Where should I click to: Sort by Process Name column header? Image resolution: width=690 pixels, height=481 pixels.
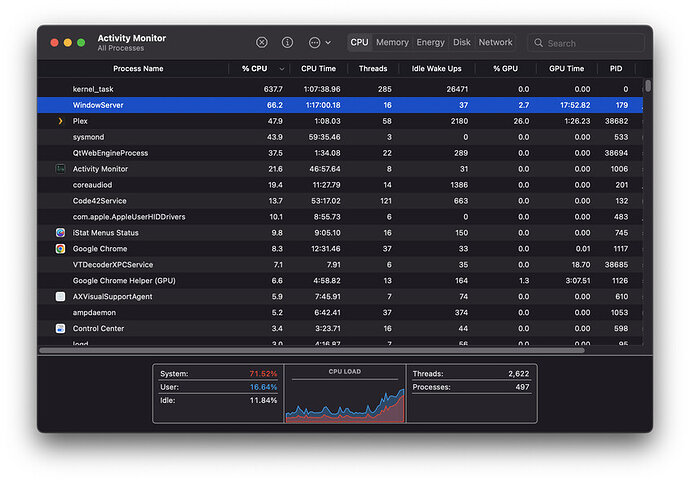pos(138,69)
